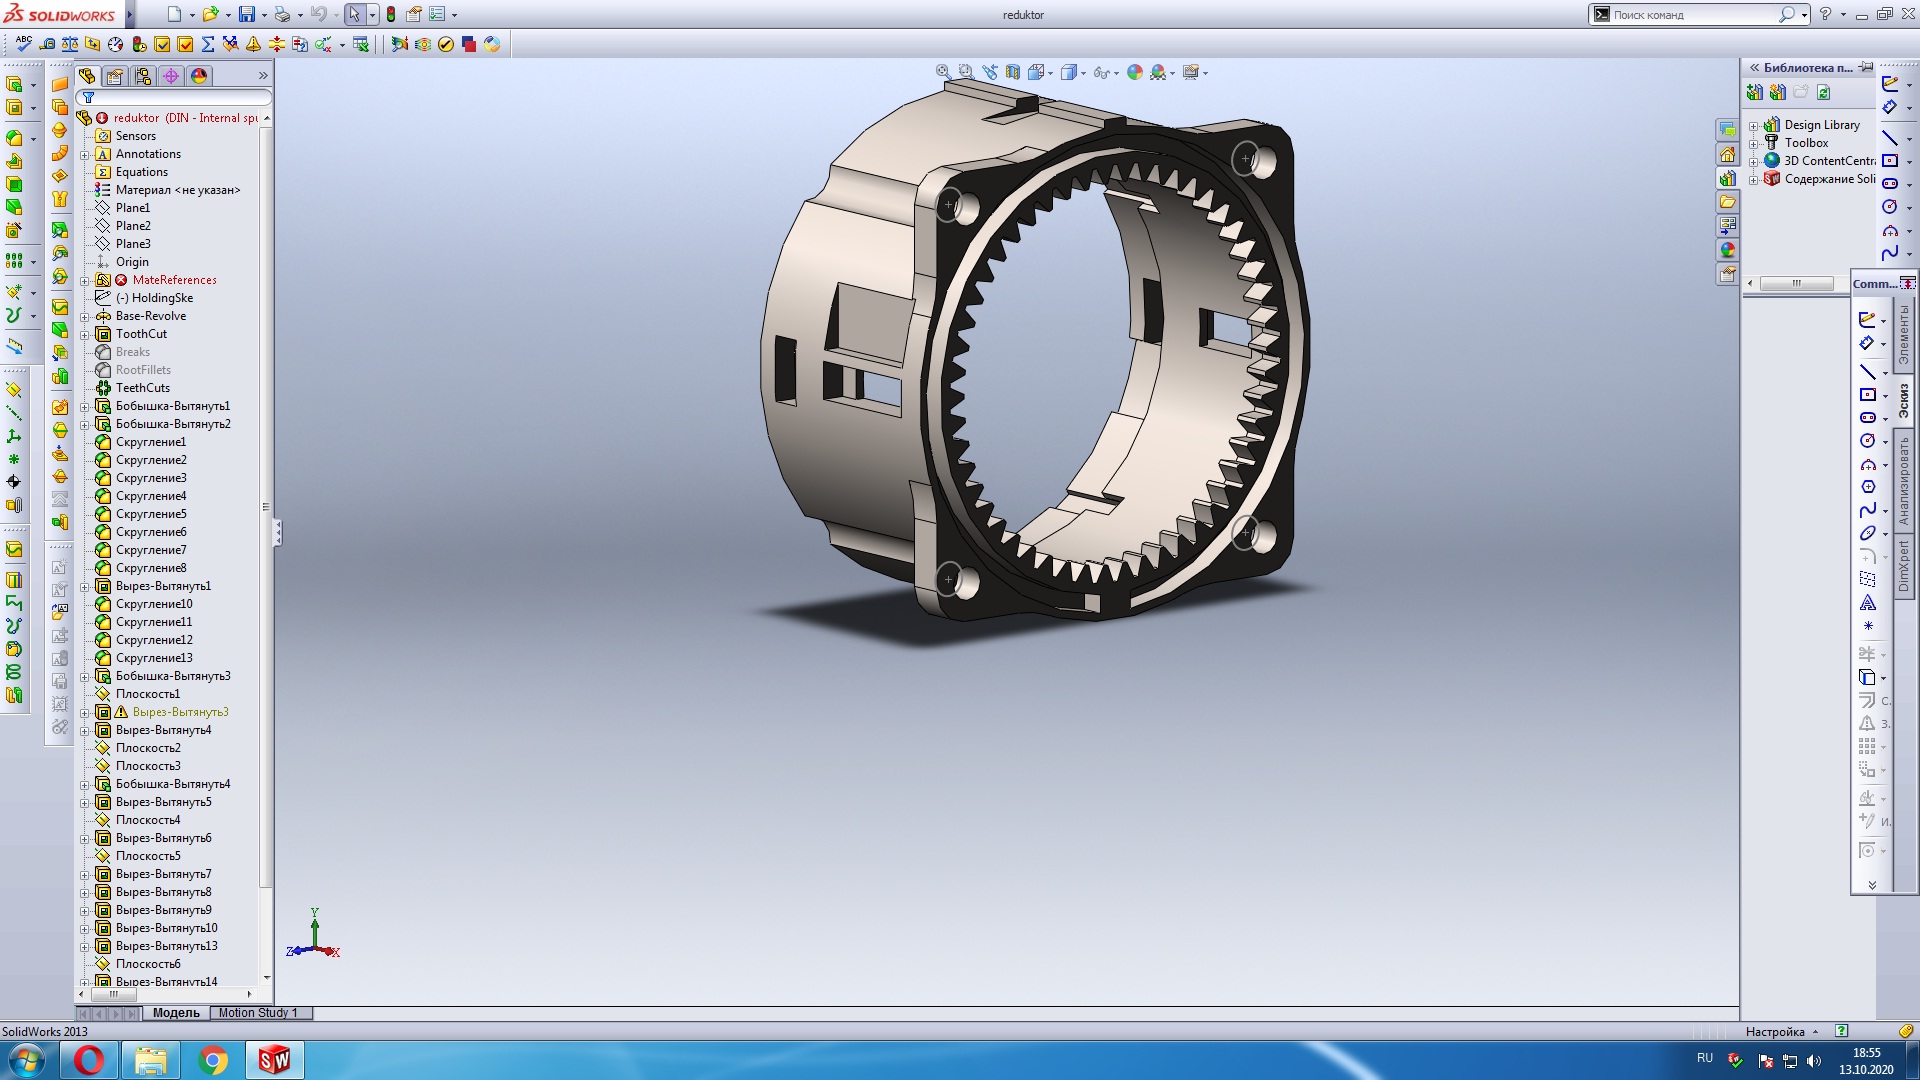Open the PropertyManager tab icon

point(115,76)
